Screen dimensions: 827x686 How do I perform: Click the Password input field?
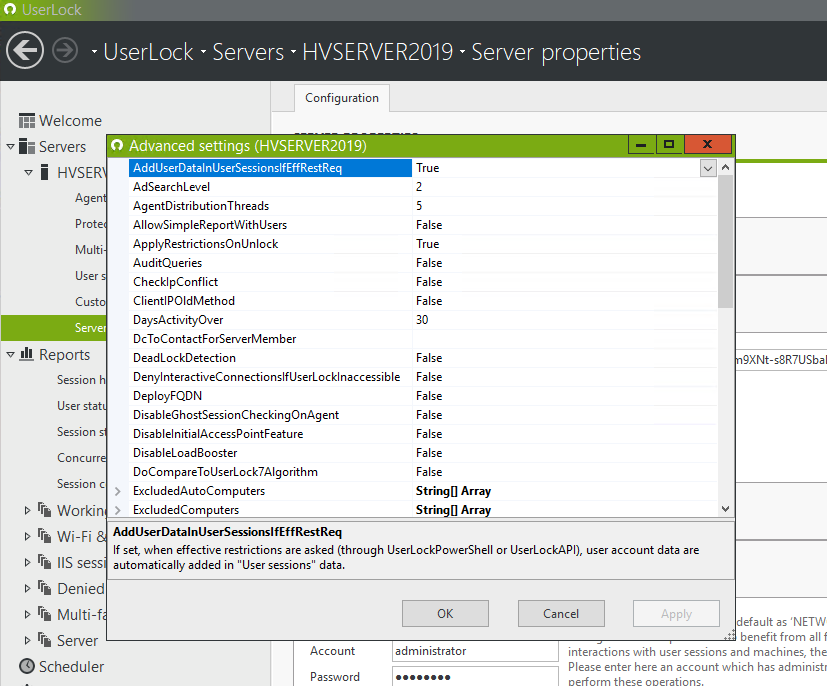(x=475, y=677)
